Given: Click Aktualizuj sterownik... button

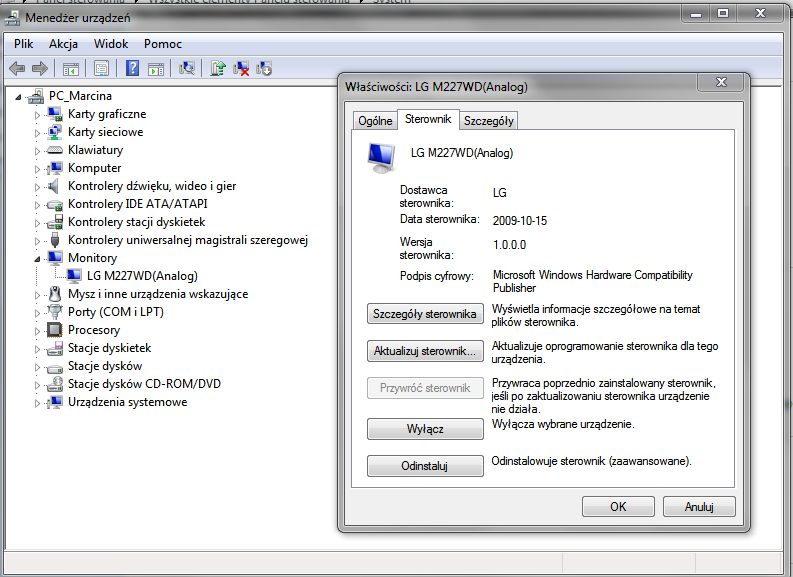Looking at the screenshot, I should pyautogui.click(x=425, y=351).
